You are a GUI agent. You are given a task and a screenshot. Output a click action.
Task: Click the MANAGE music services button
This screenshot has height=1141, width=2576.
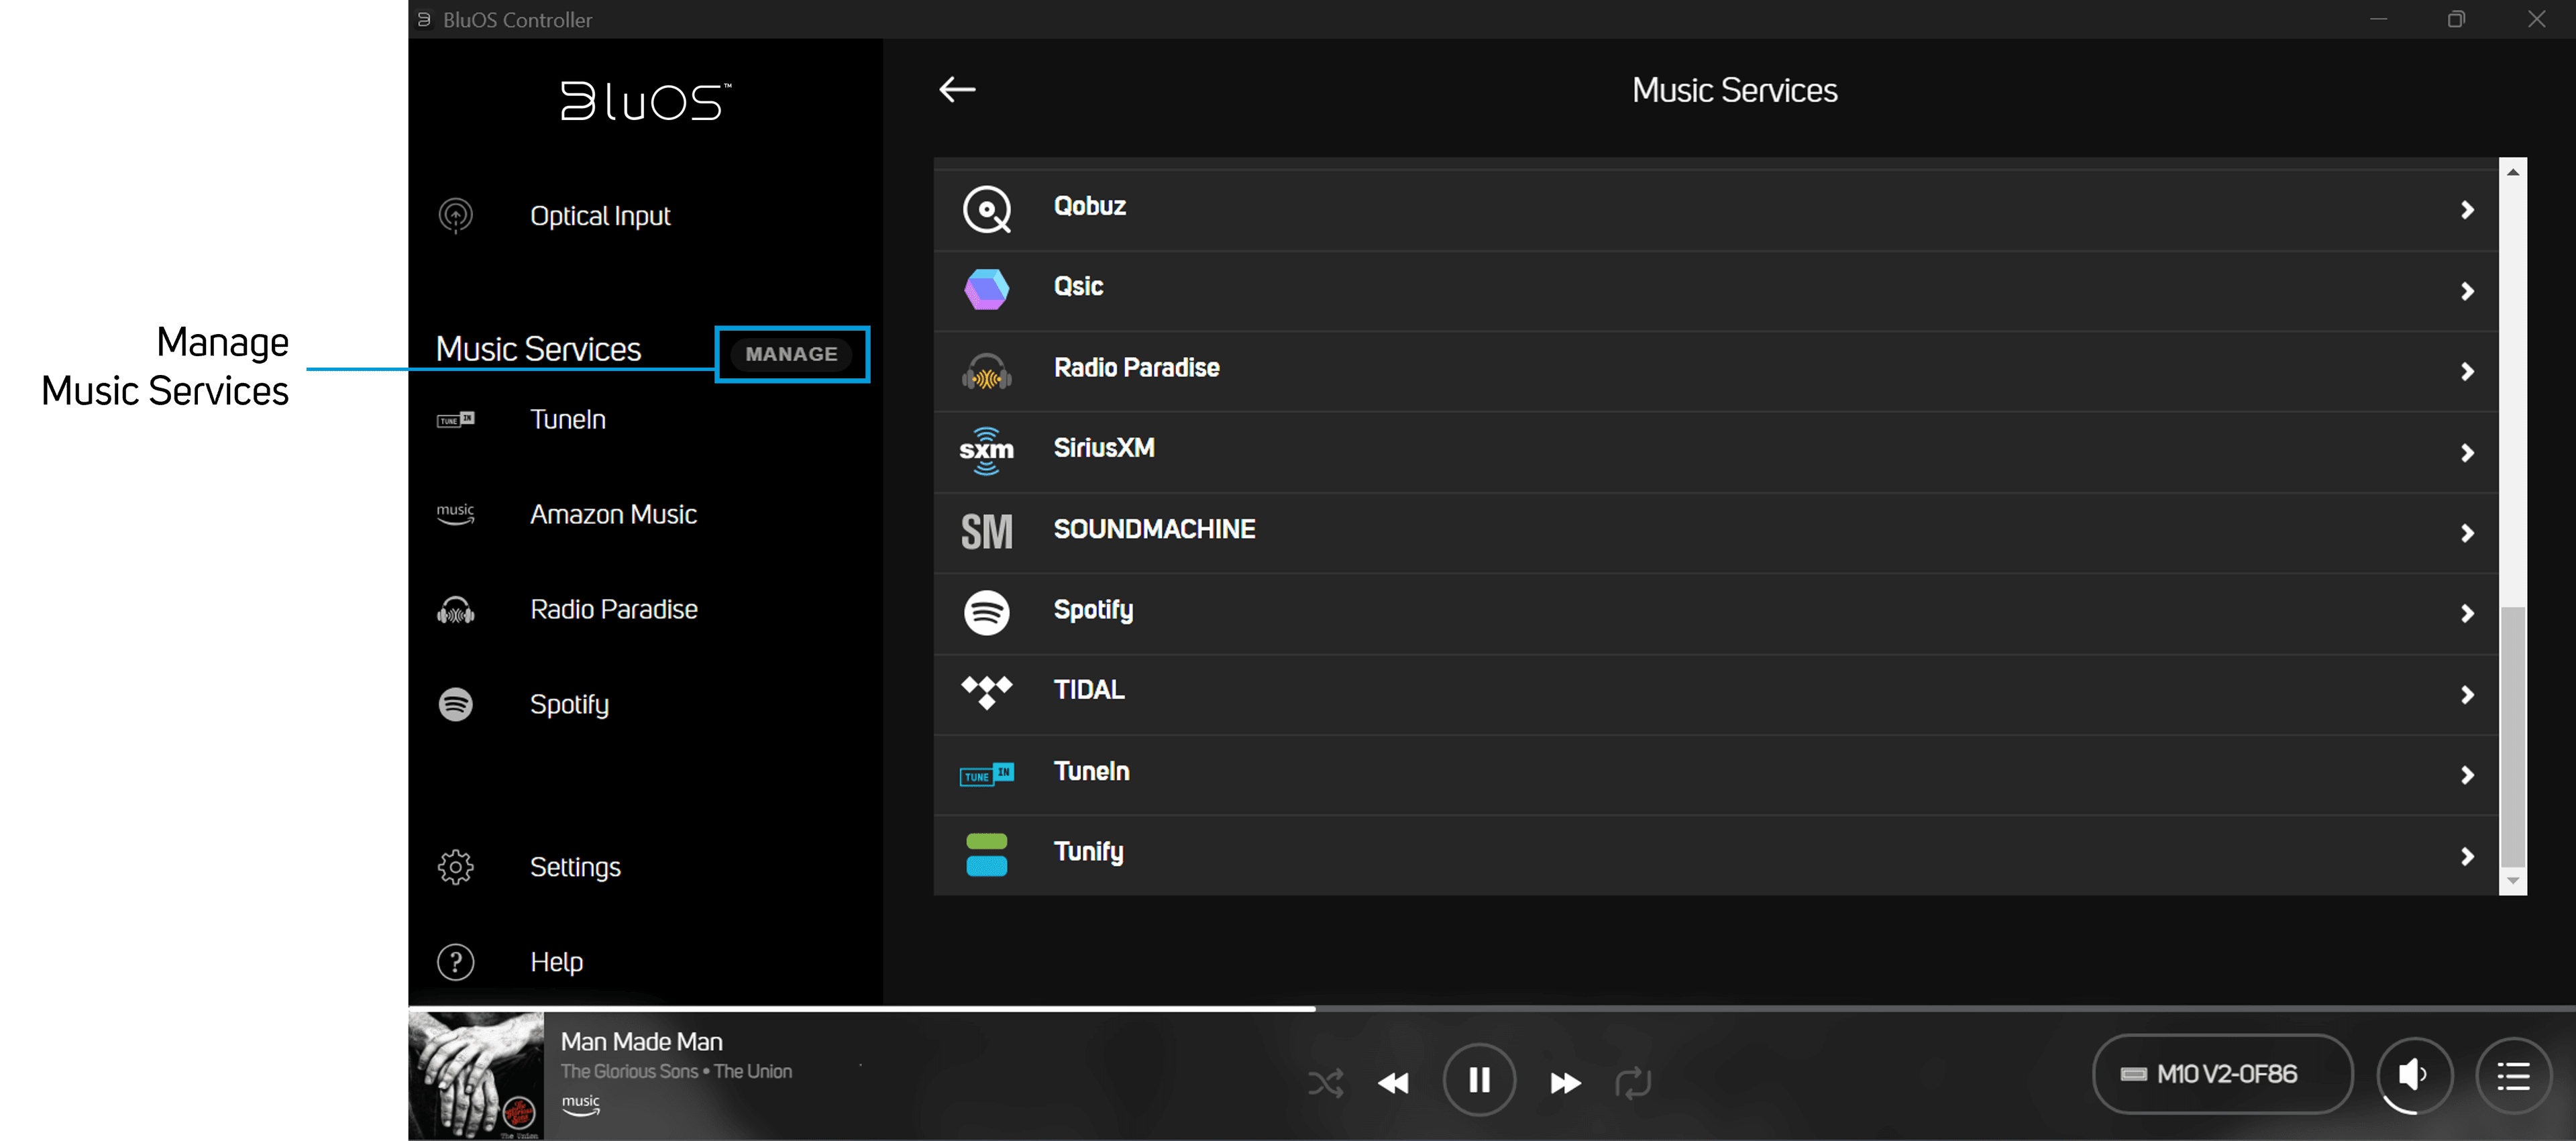(x=791, y=354)
